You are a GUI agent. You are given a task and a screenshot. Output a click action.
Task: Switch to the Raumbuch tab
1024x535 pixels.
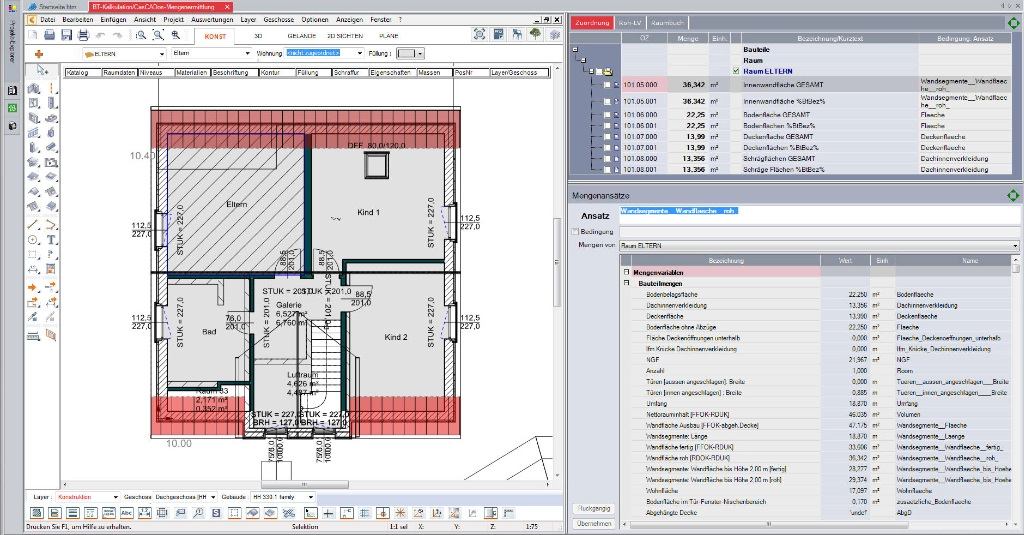[x=669, y=22]
